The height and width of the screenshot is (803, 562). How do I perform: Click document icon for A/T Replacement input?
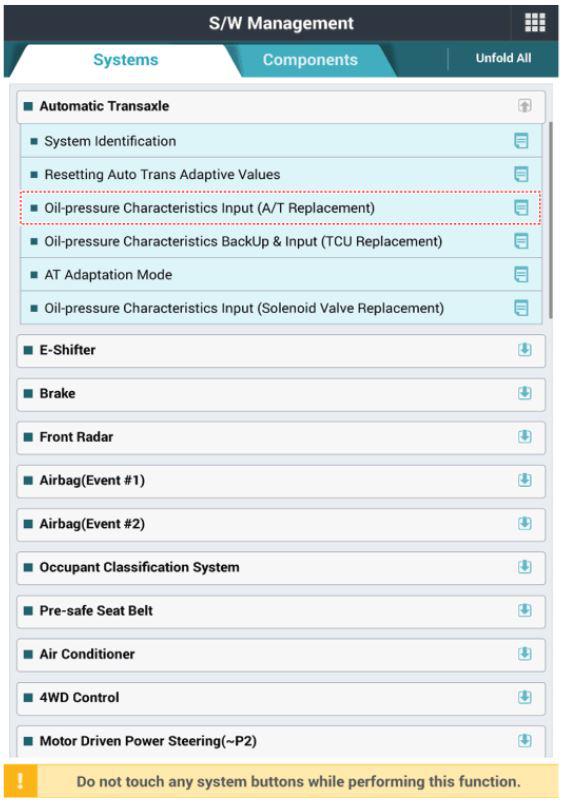tap(521, 208)
